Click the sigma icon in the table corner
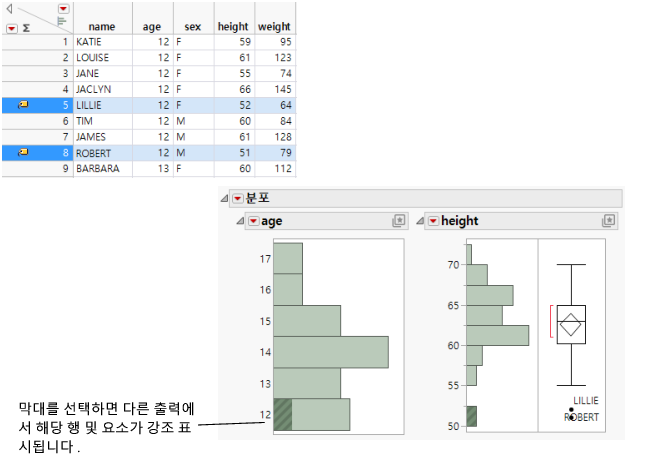 [x=26, y=28]
